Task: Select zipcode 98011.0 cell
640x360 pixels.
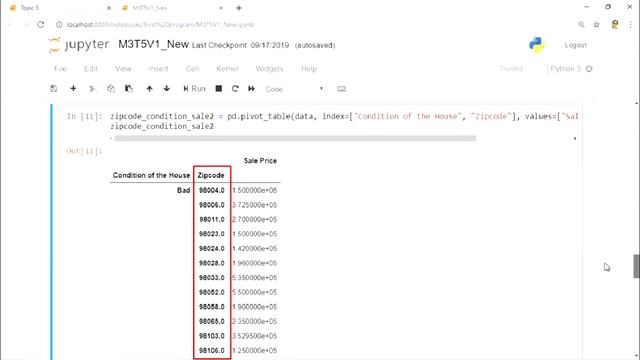Action: pyautogui.click(x=212, y=219)
